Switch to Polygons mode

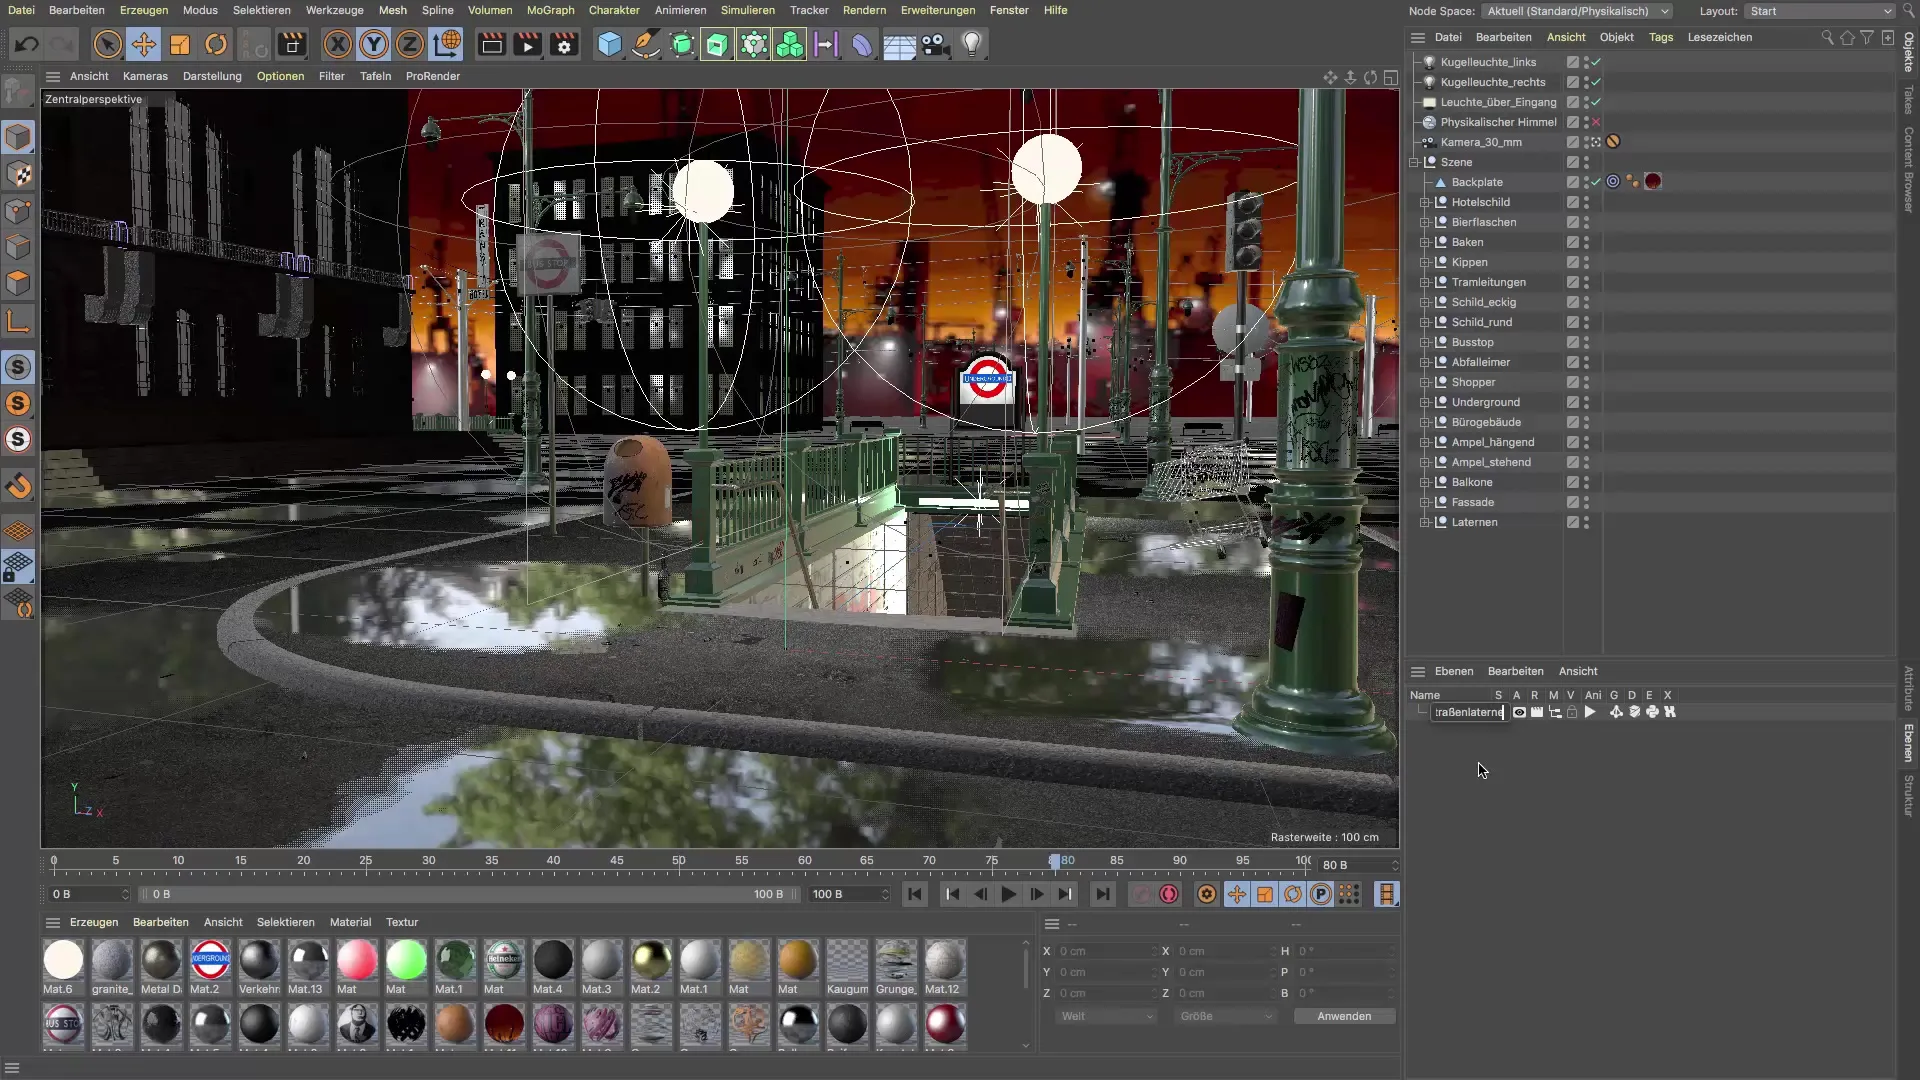(18, 283)
